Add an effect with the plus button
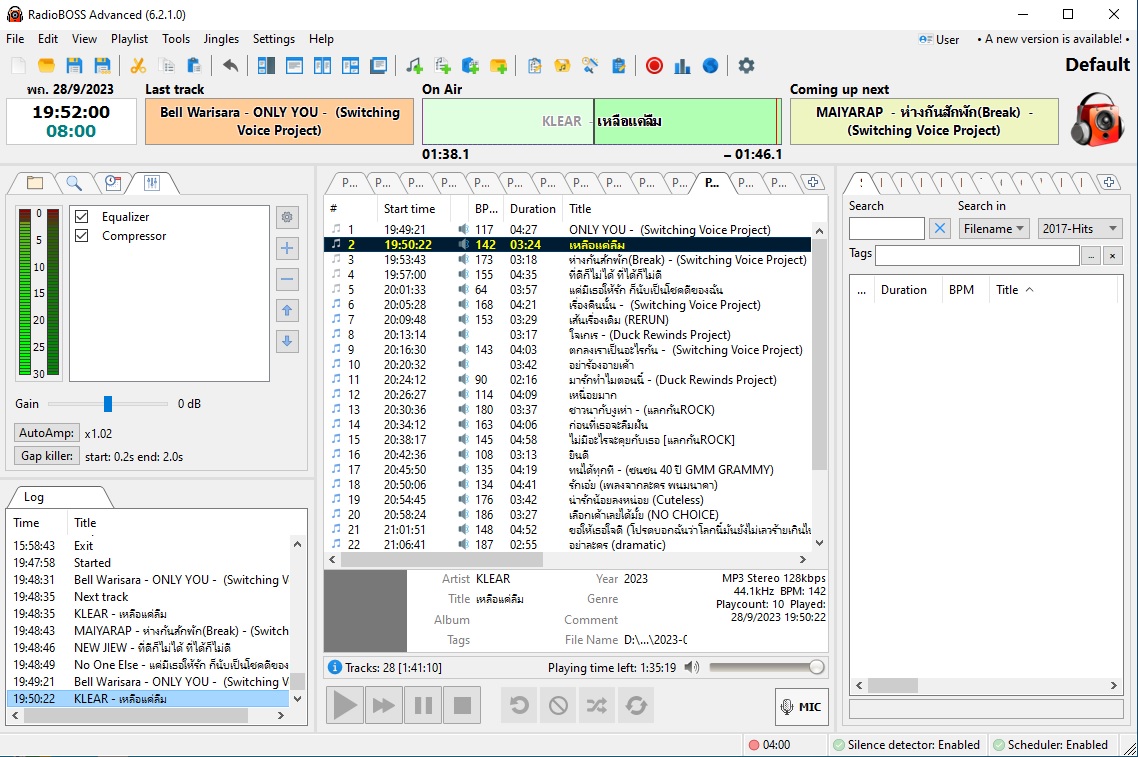 pos(287,248)
